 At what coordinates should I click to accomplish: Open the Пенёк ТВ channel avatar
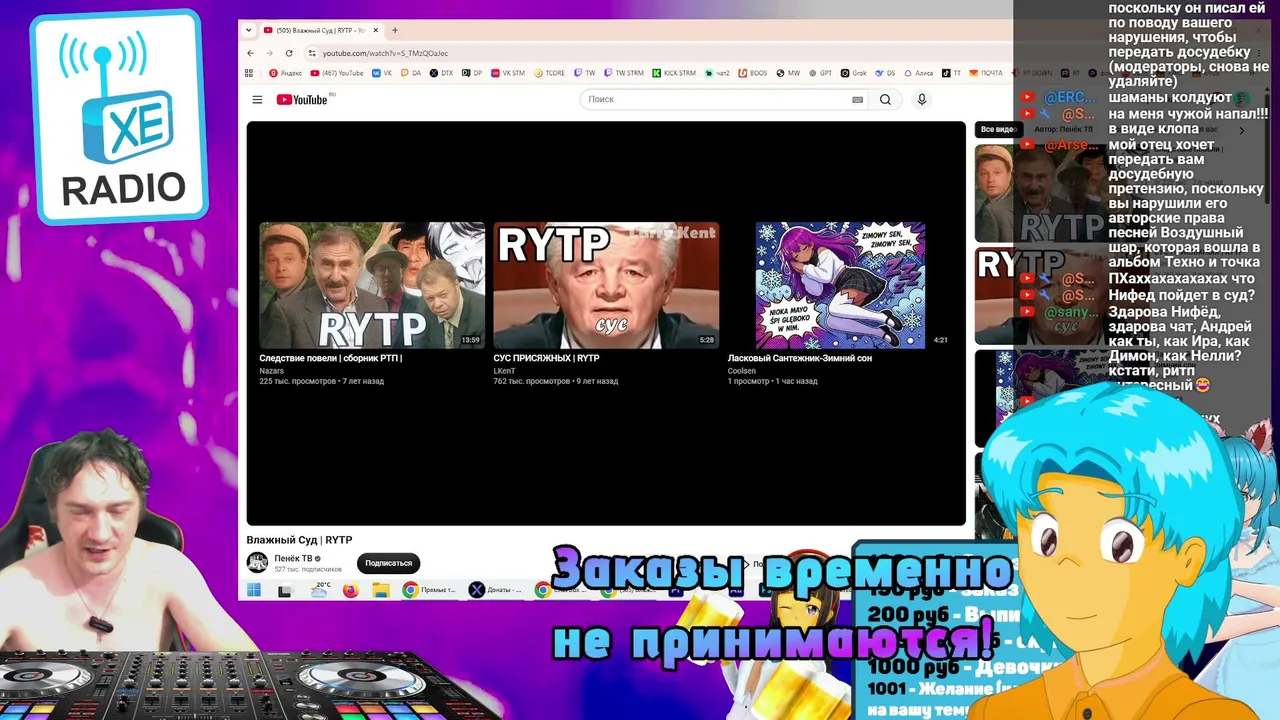point(257,563)
